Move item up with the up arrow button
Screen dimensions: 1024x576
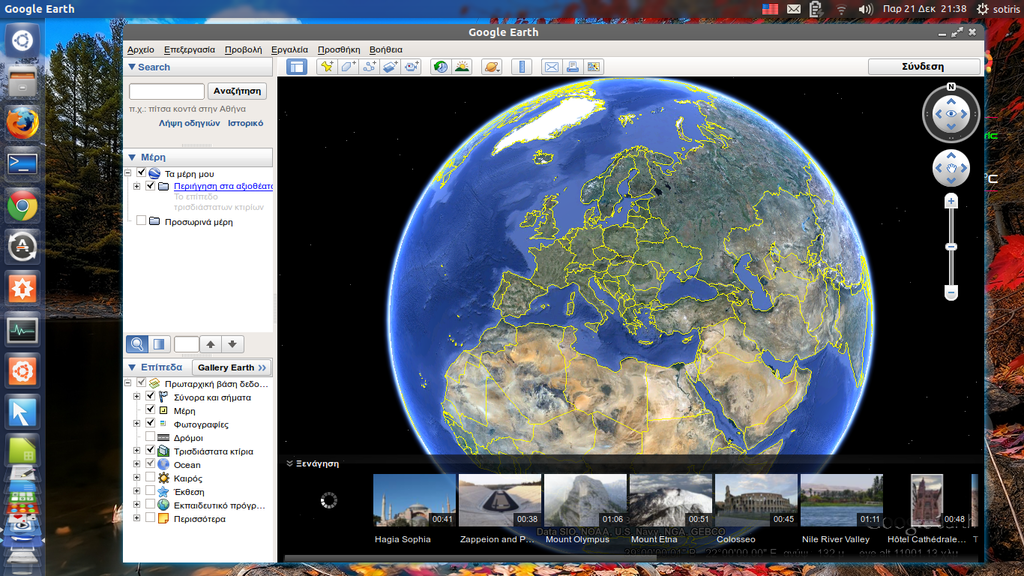pyautogui.click(x=210, y=344)
